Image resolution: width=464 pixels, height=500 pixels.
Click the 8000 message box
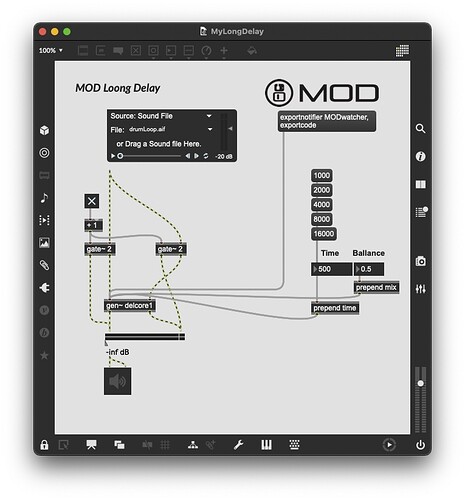[x=322, y=219]
